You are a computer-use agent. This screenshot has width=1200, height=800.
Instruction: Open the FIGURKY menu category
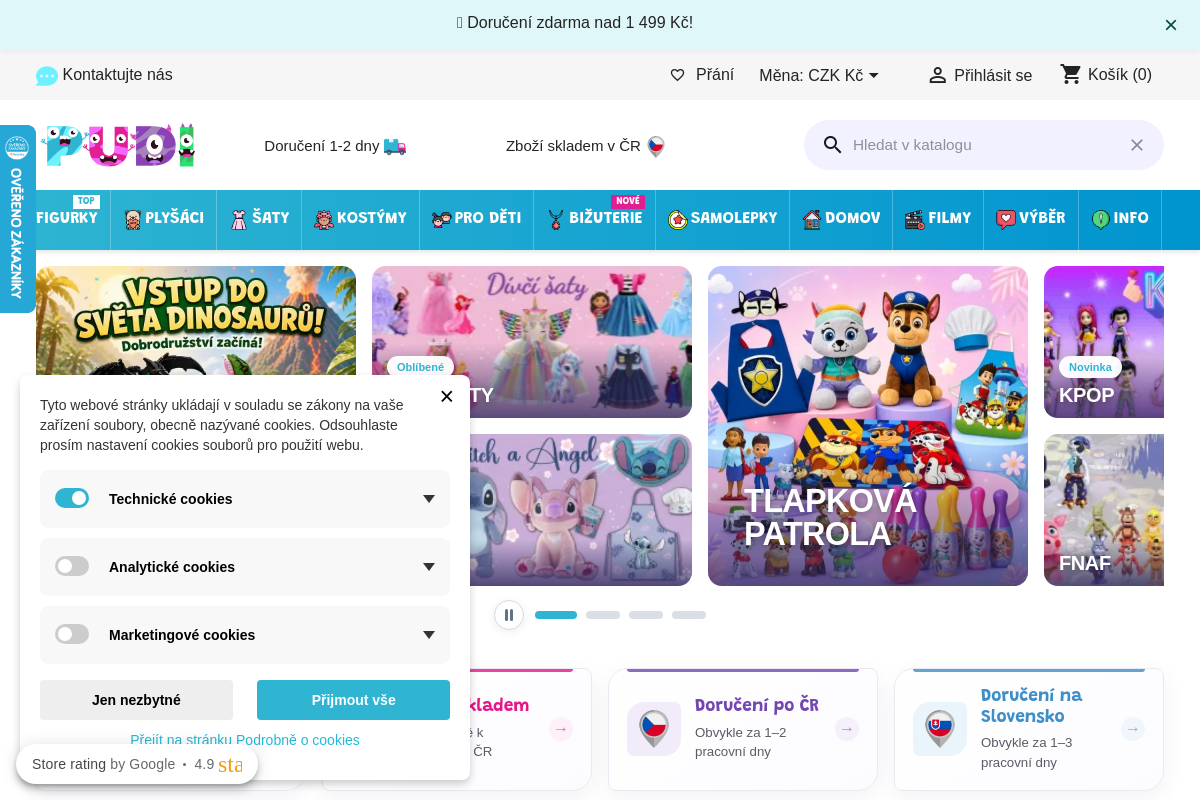point(67,218)
